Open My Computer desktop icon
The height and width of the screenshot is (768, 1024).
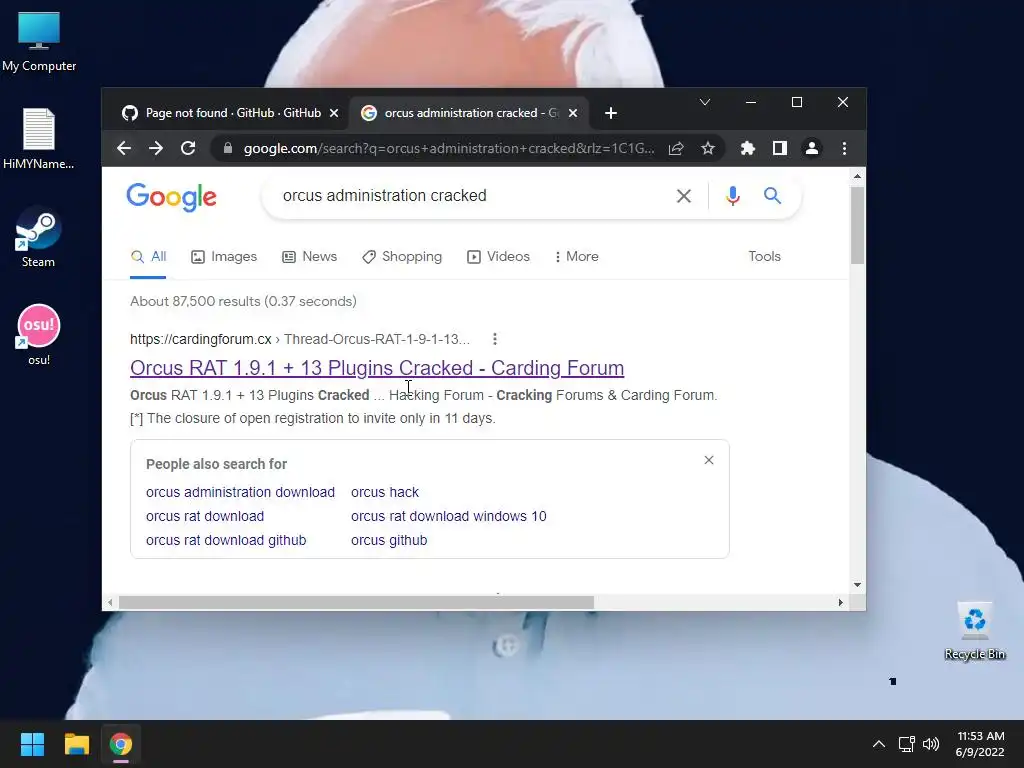39,42
